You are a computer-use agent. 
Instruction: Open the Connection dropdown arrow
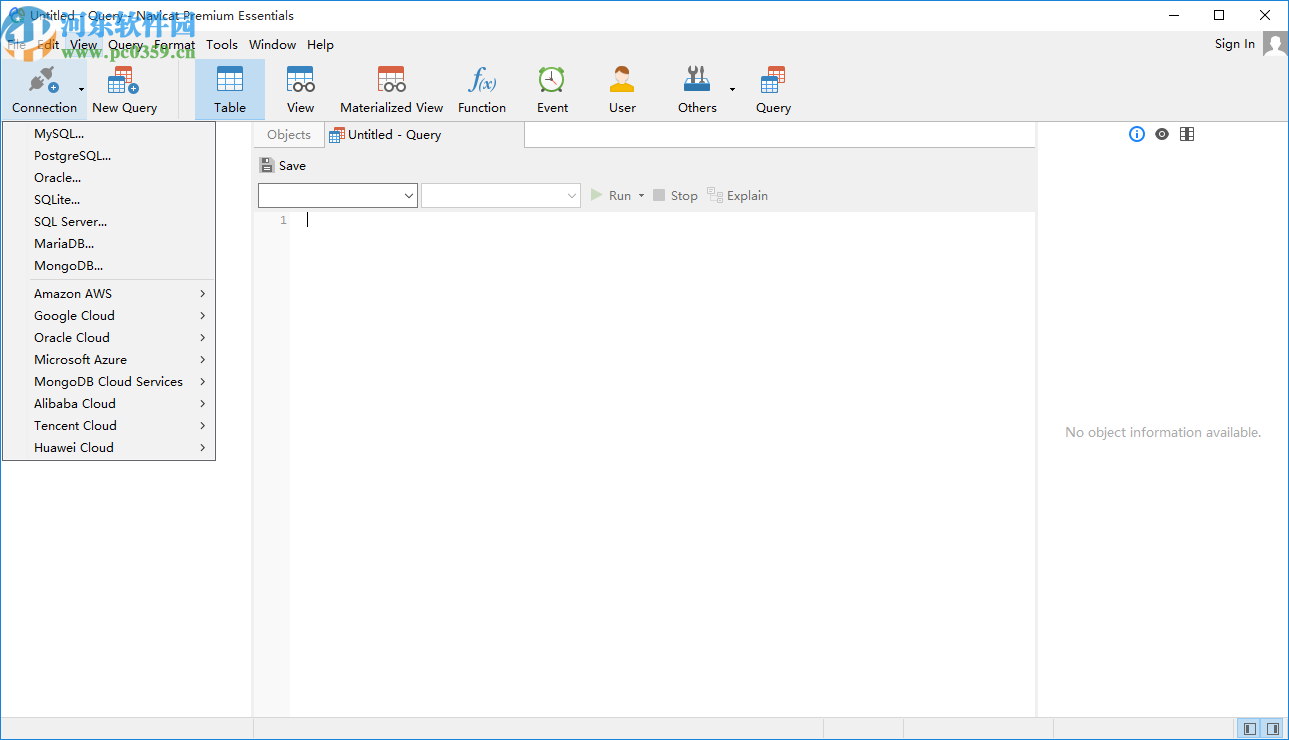pyautogui.click(x=81, y=90)
